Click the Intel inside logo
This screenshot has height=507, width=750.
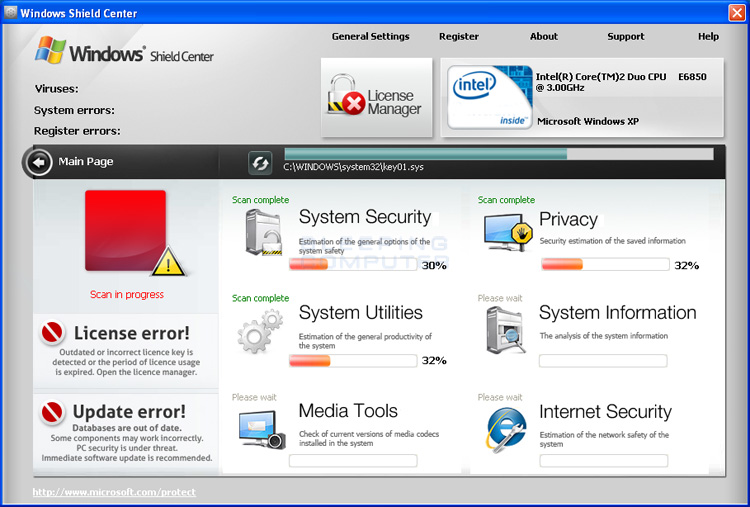(489, 97)
